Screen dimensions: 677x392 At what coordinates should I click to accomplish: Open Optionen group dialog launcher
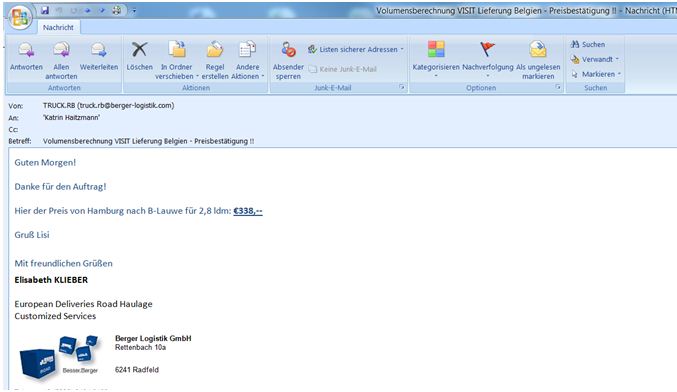(558, 87)
